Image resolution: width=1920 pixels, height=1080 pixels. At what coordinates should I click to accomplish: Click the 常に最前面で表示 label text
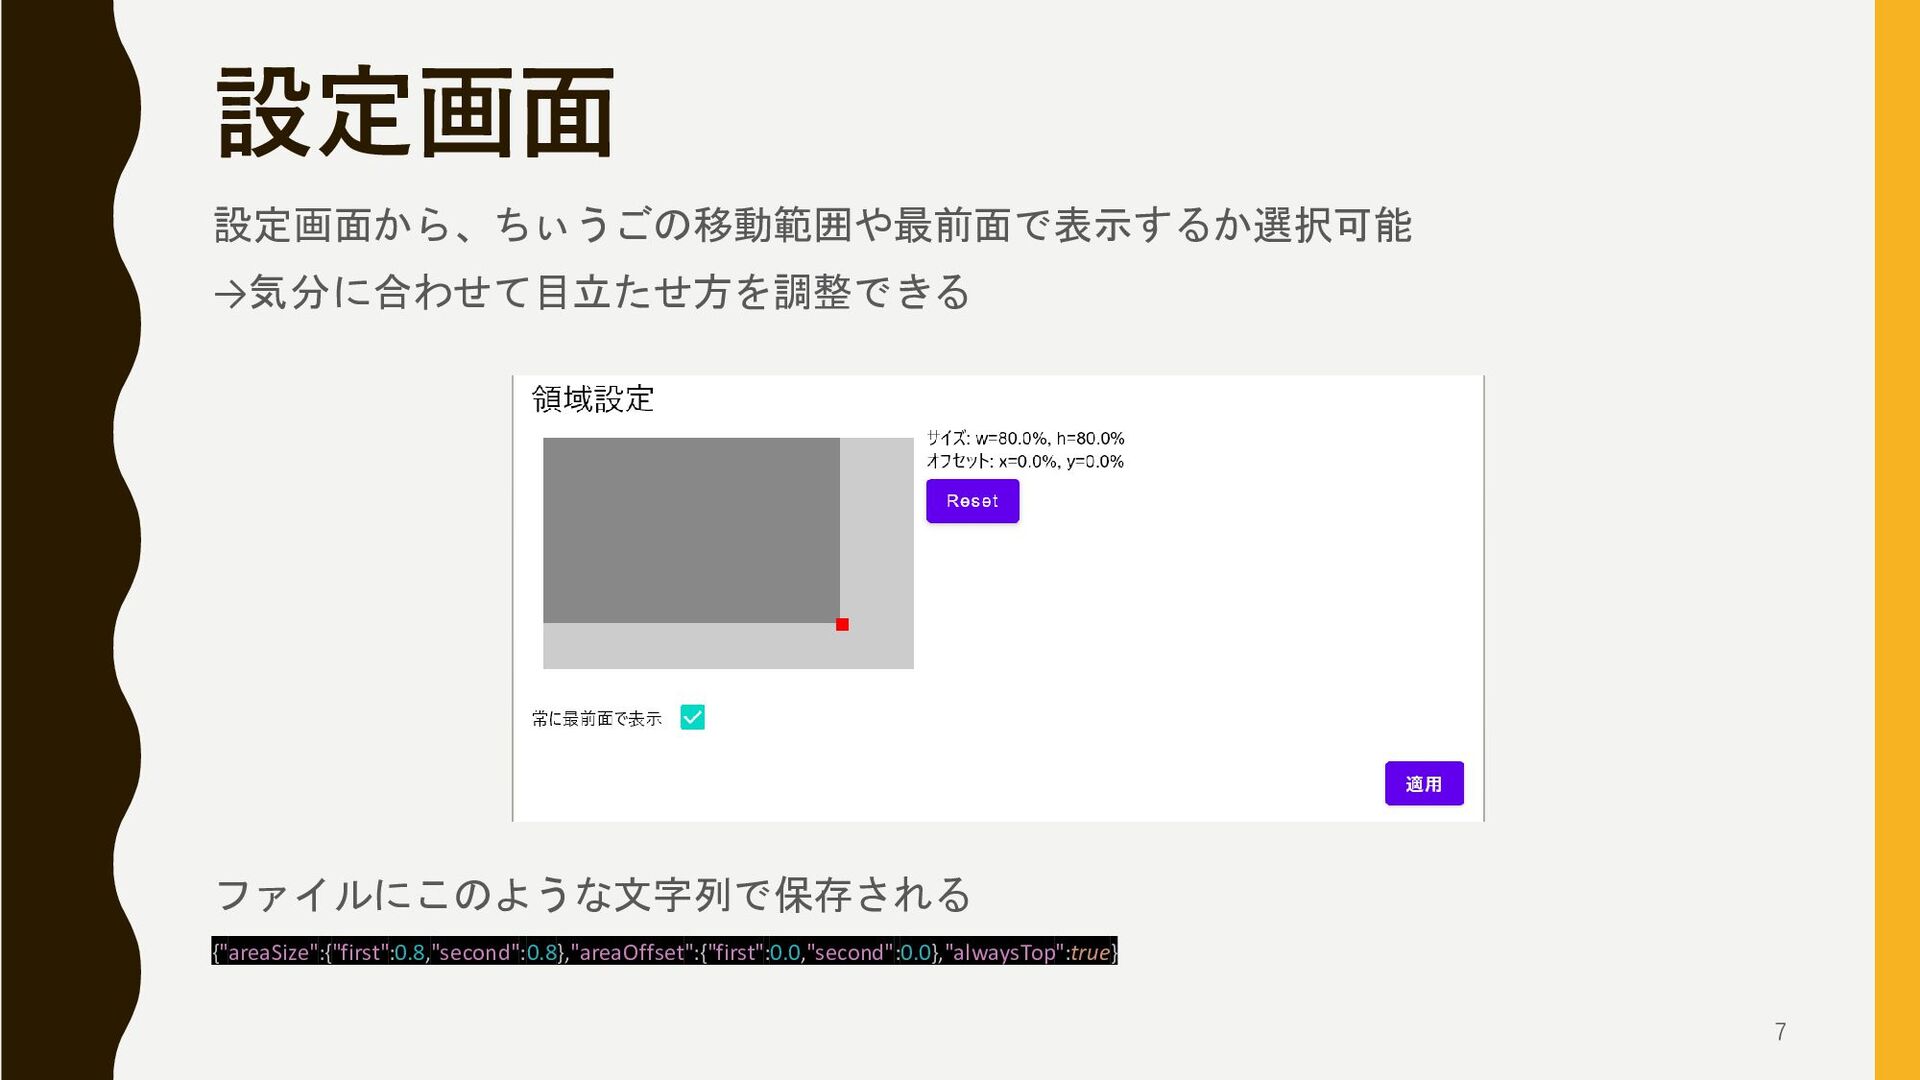[597, 718]
